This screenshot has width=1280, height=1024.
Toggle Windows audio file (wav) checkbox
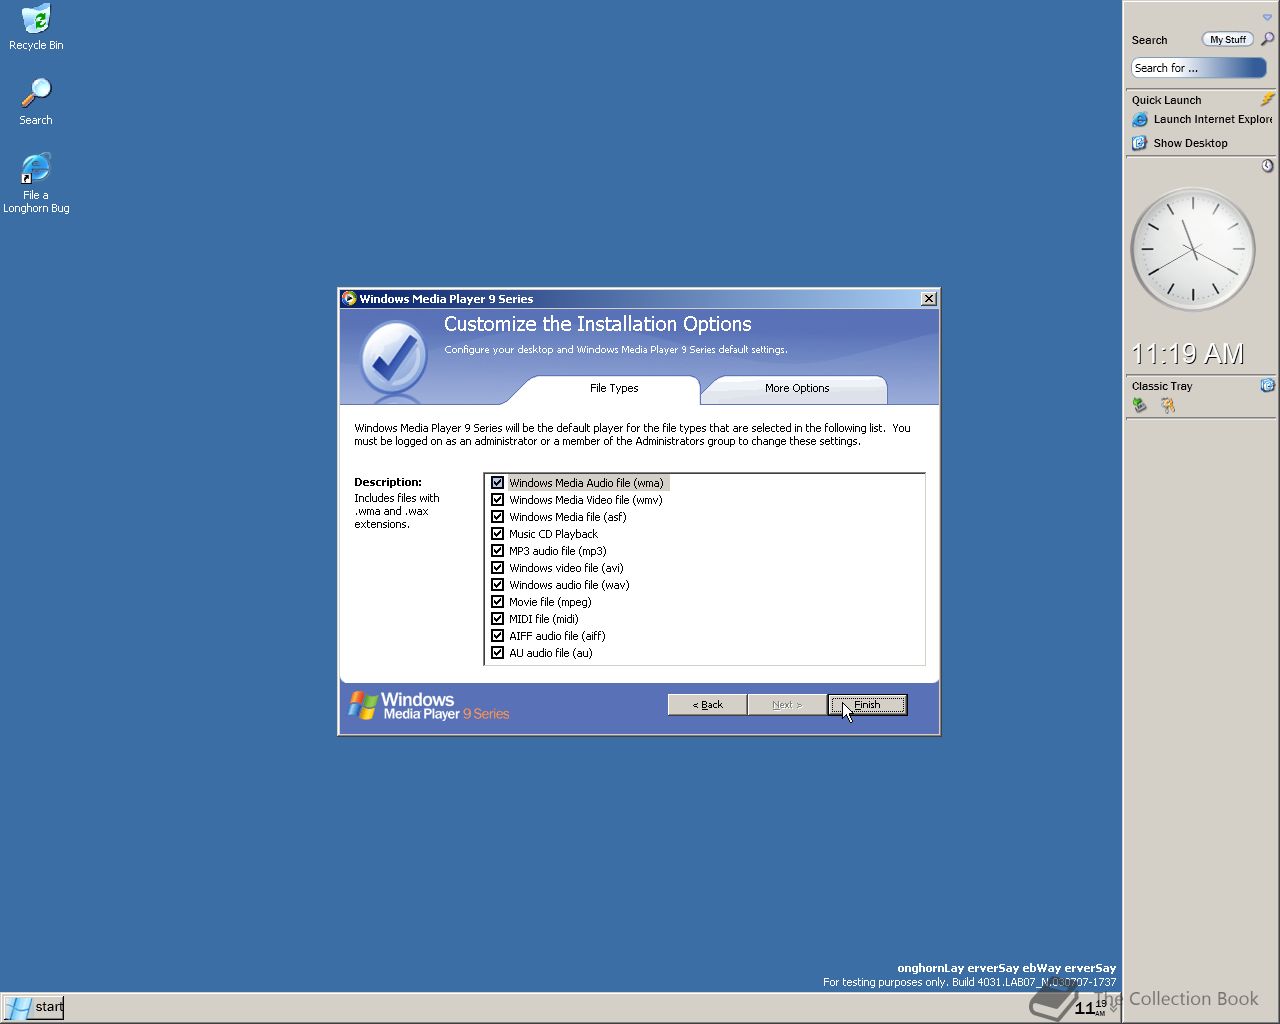(497, 585)
